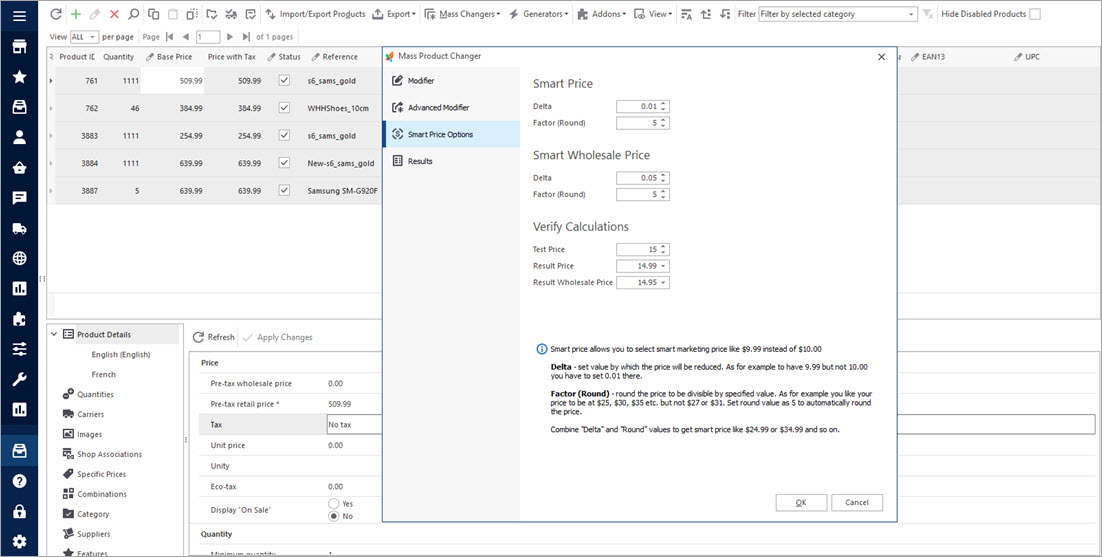The image size is (1102, 557).
Task: Open Carriers in the product tree
Action: (89, 414)
